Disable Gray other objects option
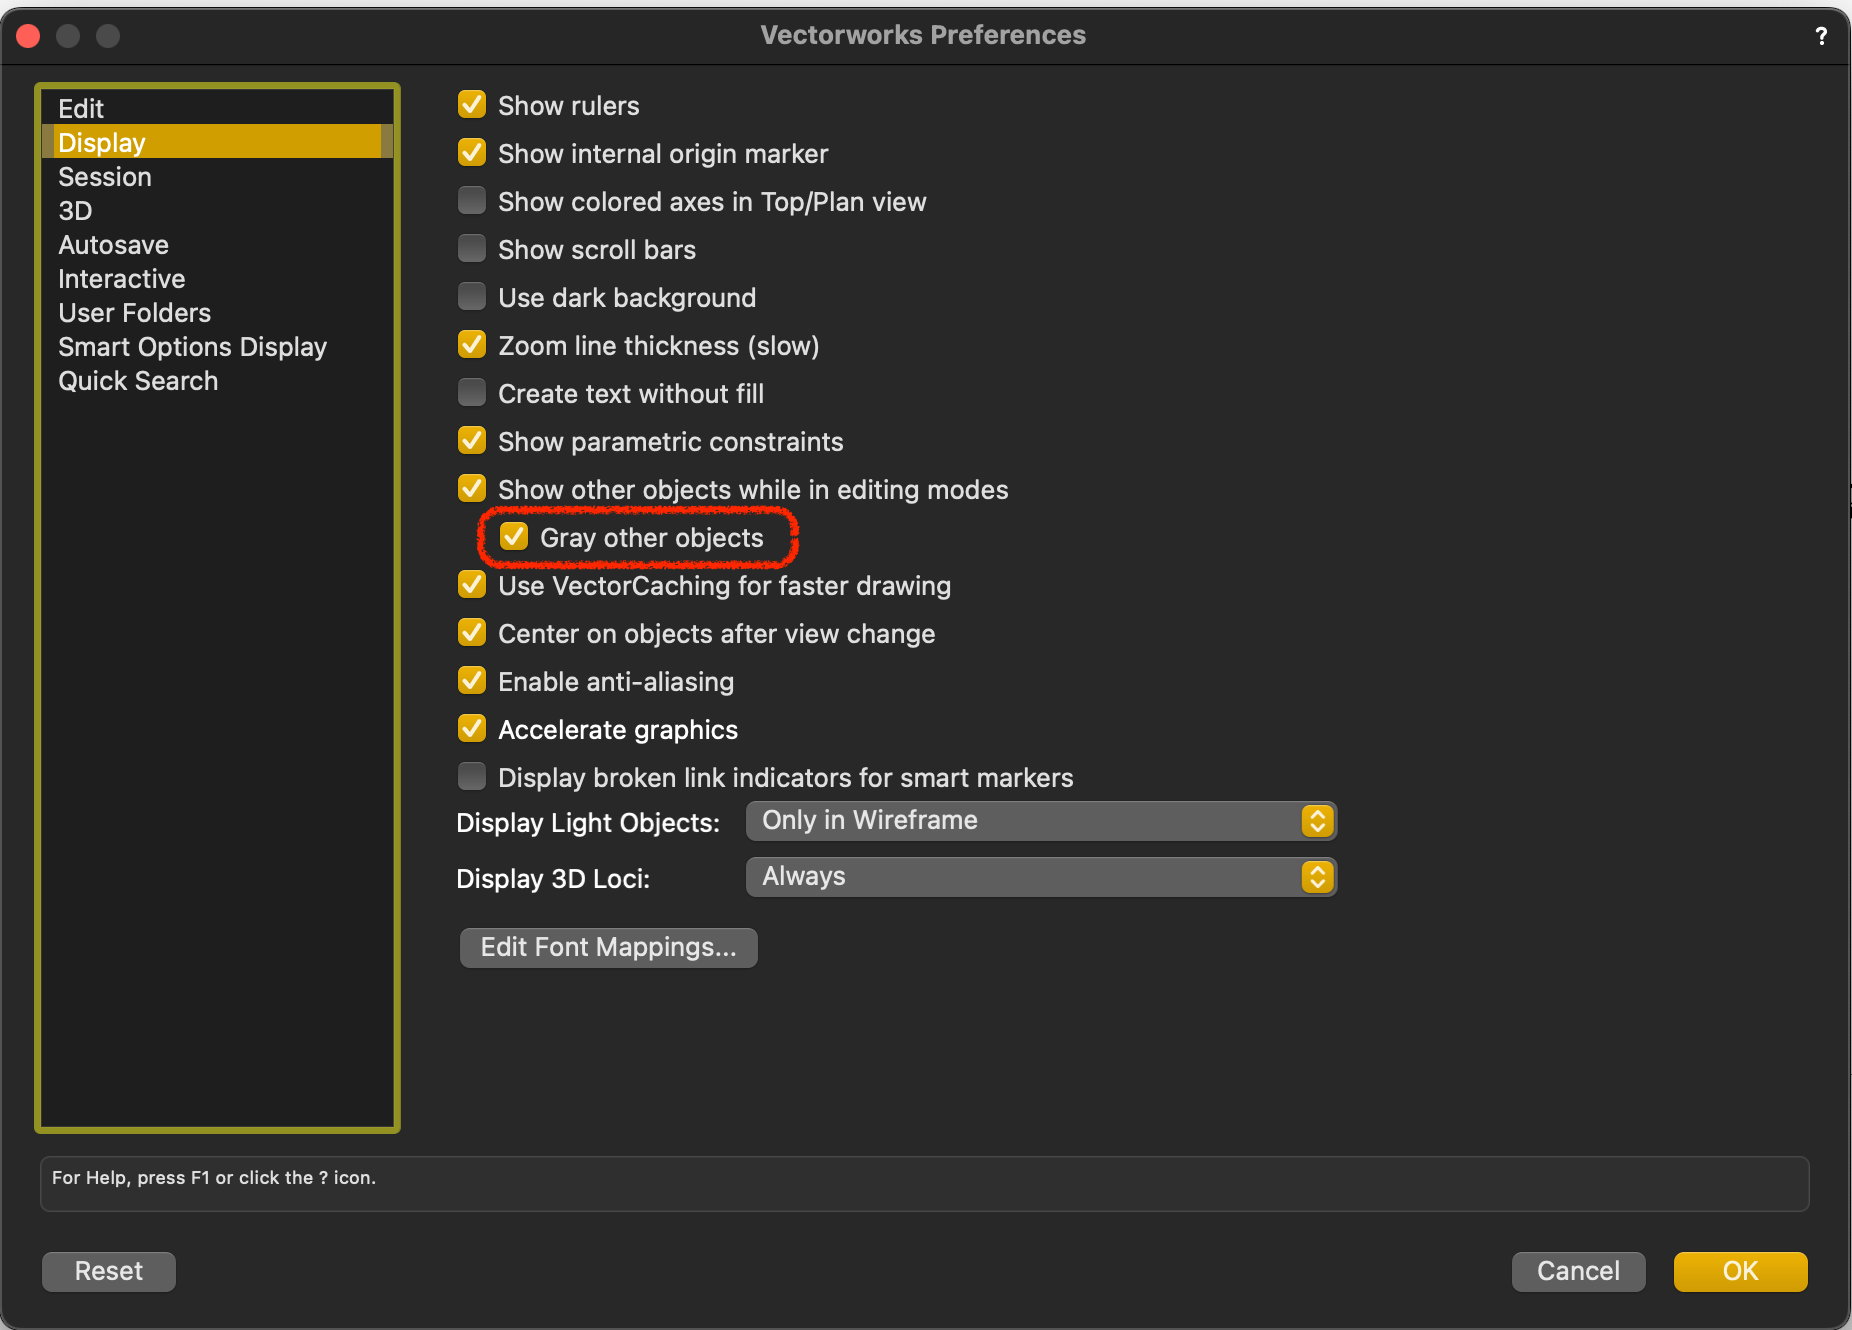Image resolution: width=1852 pixels, height=1330 pixels. coord(514,537)
